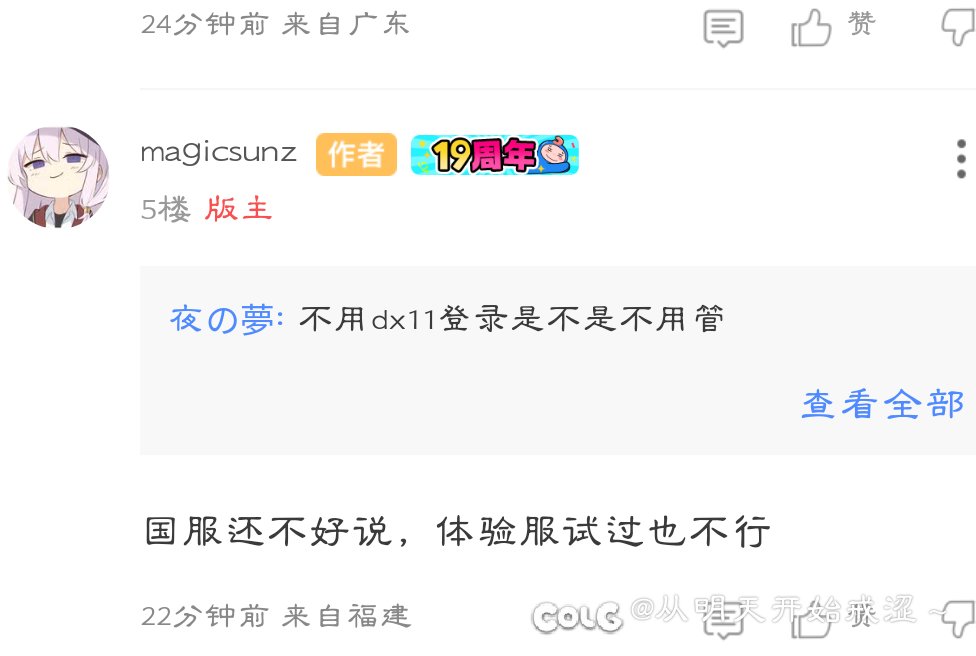
Task: Open the three-dot menu for magicsunz's comment
Action: pyautogui.click(x=961, y=159)
